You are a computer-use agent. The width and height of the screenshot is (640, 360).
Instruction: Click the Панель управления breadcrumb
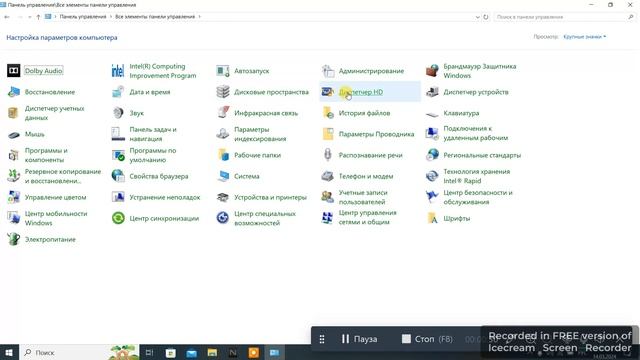[83, 17]
